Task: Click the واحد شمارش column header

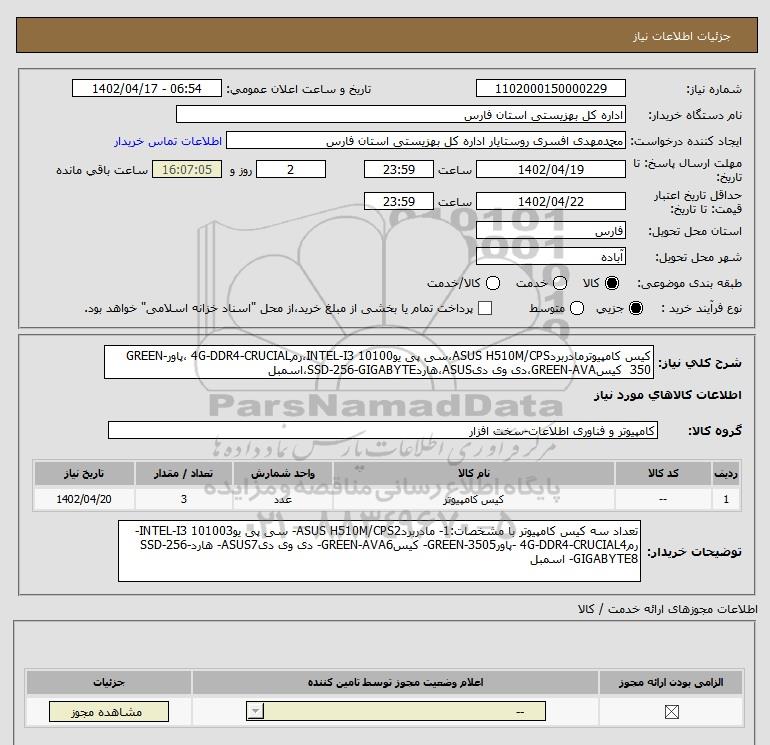Action: coord(283,473)
